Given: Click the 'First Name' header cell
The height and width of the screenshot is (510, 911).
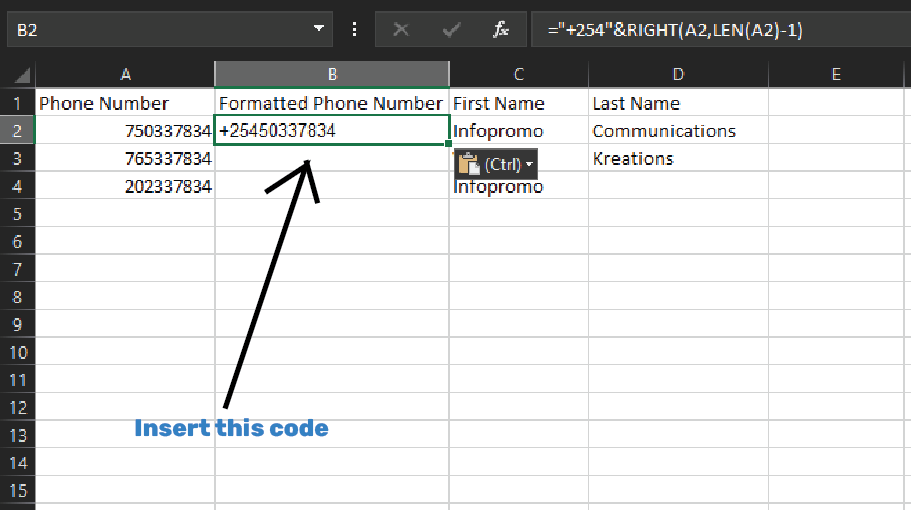Looking at the screenshot, I should [519, 103].
